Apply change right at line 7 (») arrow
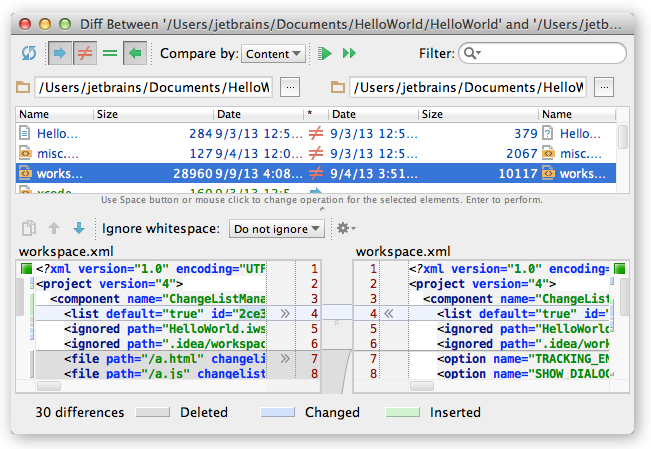 (285, 358)
